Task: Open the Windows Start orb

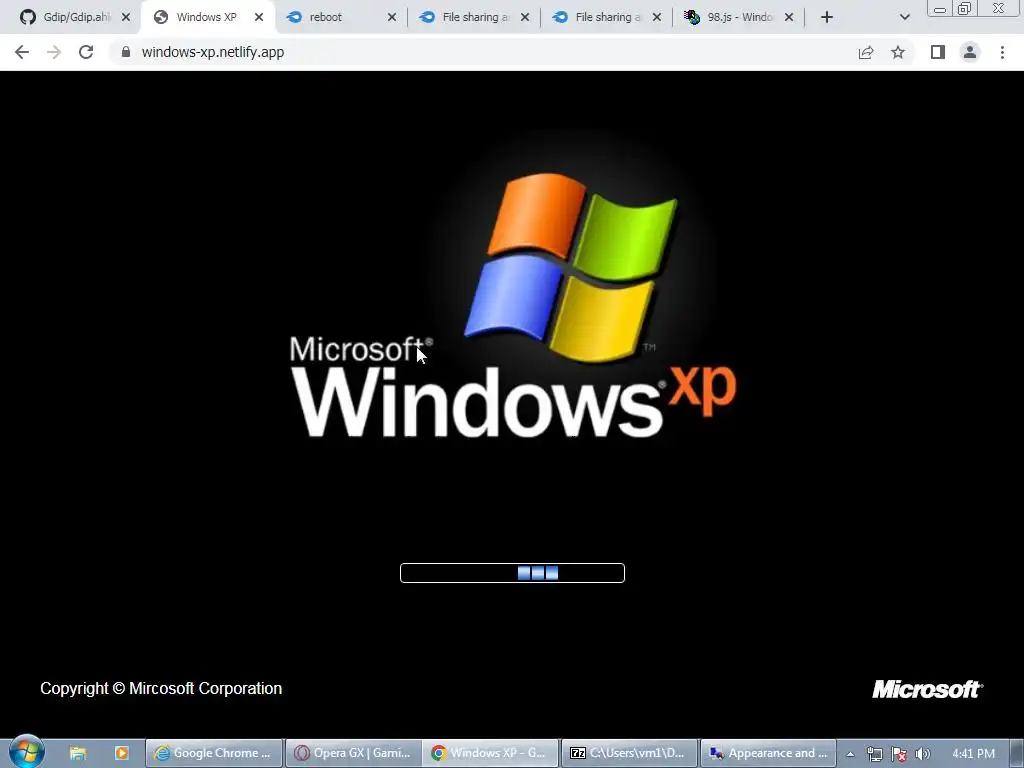Action: tap(27, 752)
